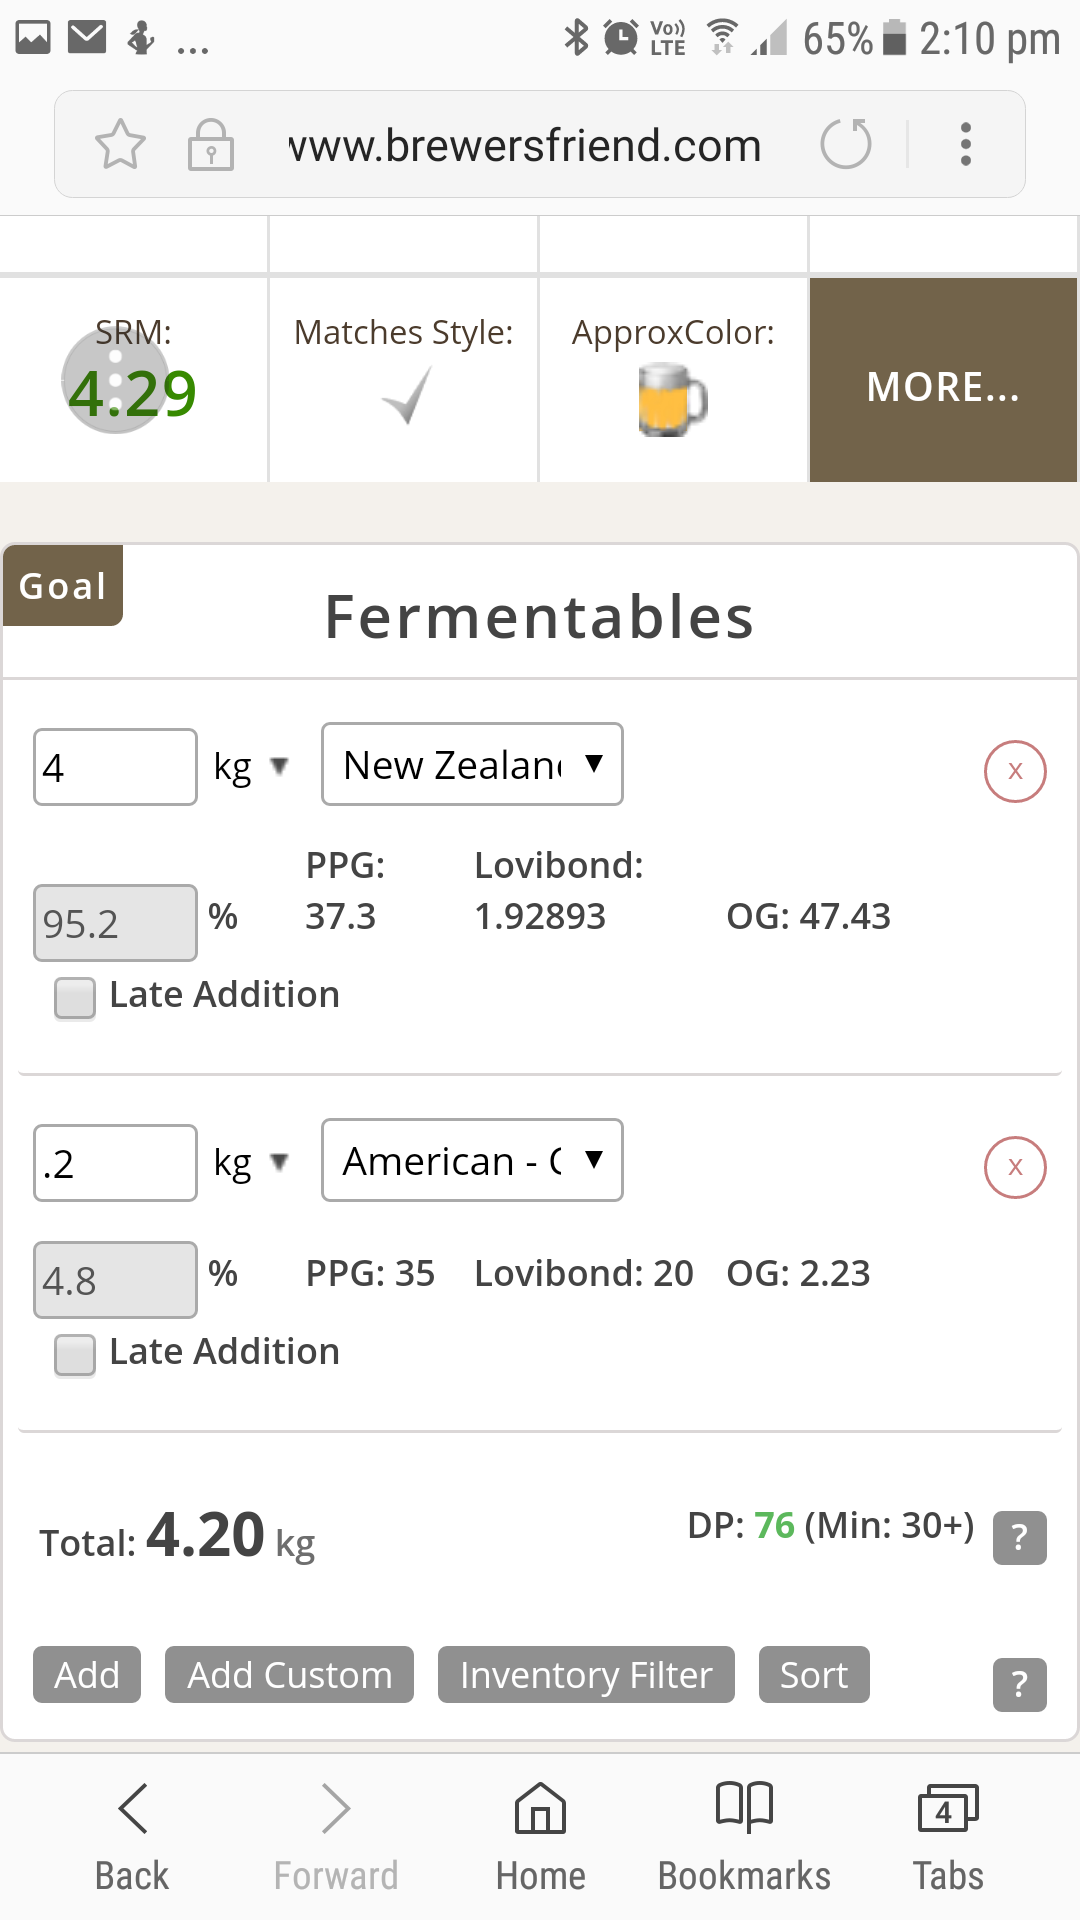The image size is (1080, 1920).
Task: Check Late Addition for the second fermentable
Action: coord(75,1354)
